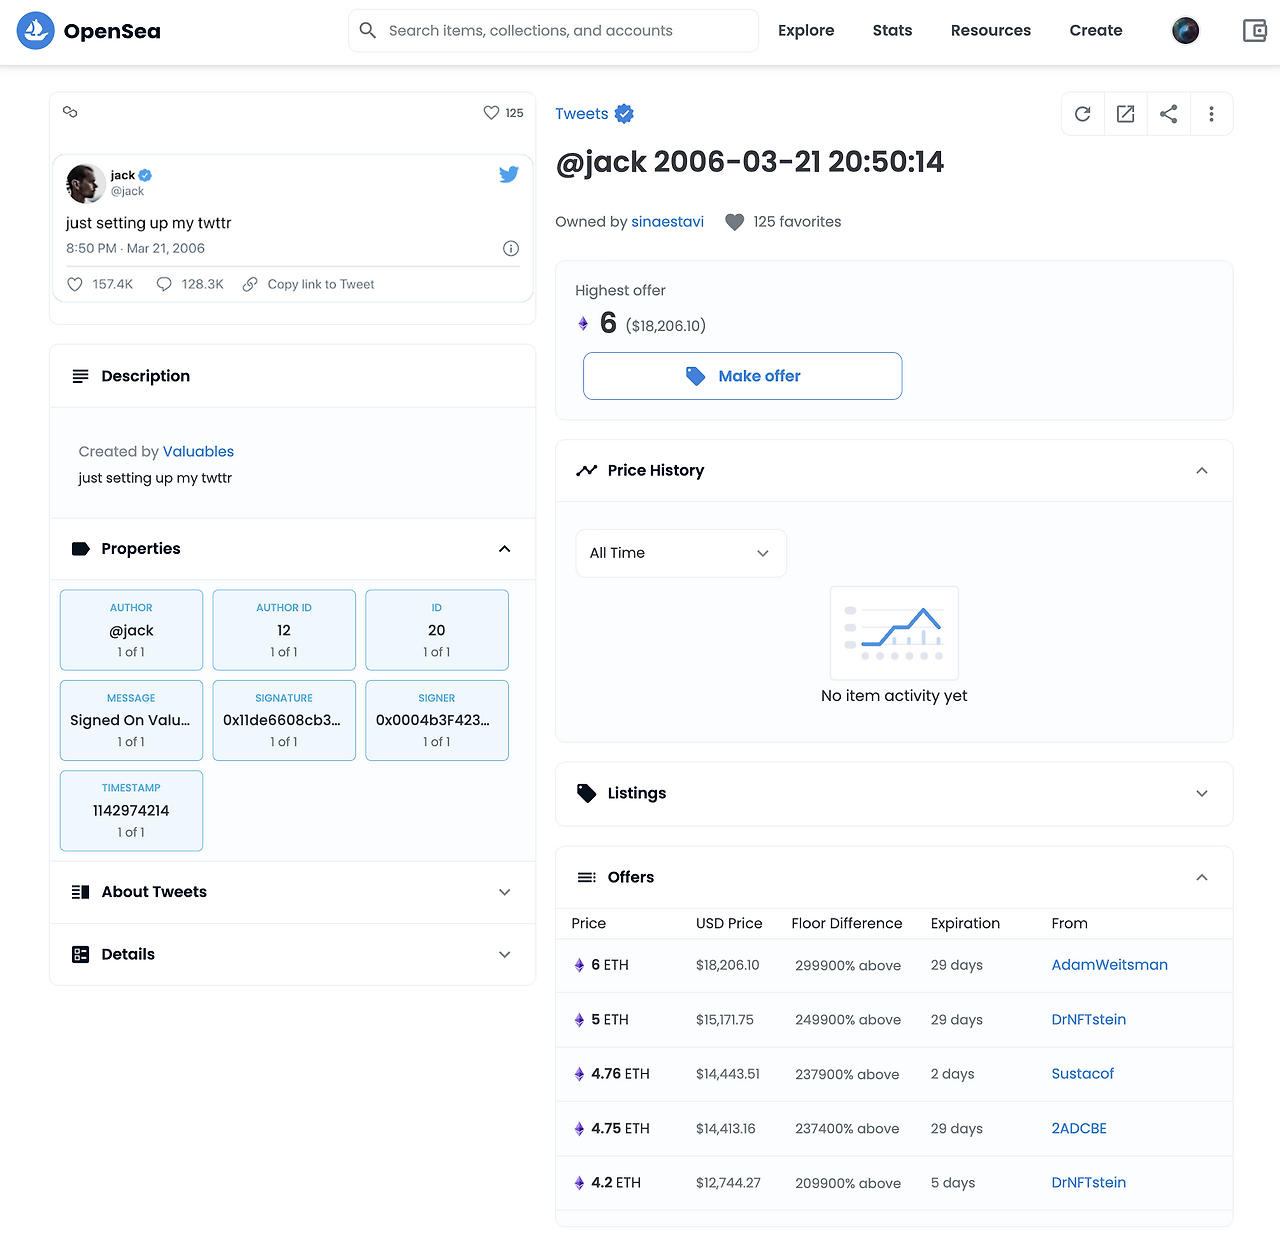
Task: Open the Create menu
Action: coord(1096,31)
